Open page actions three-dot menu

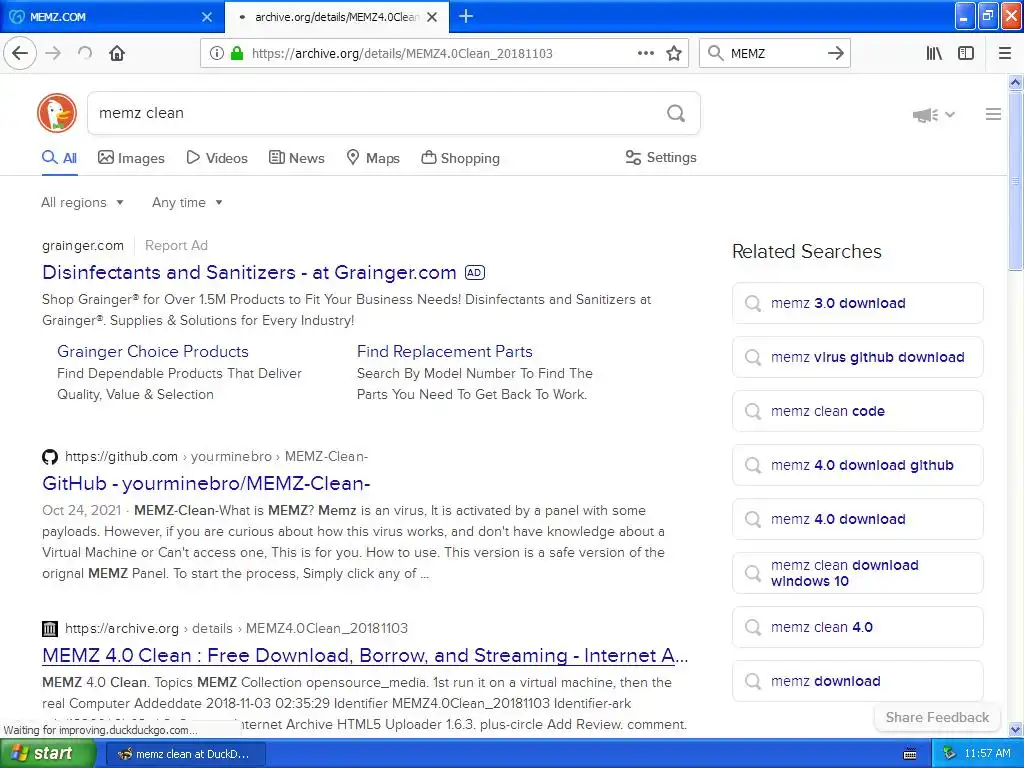(x=646, y=53)
